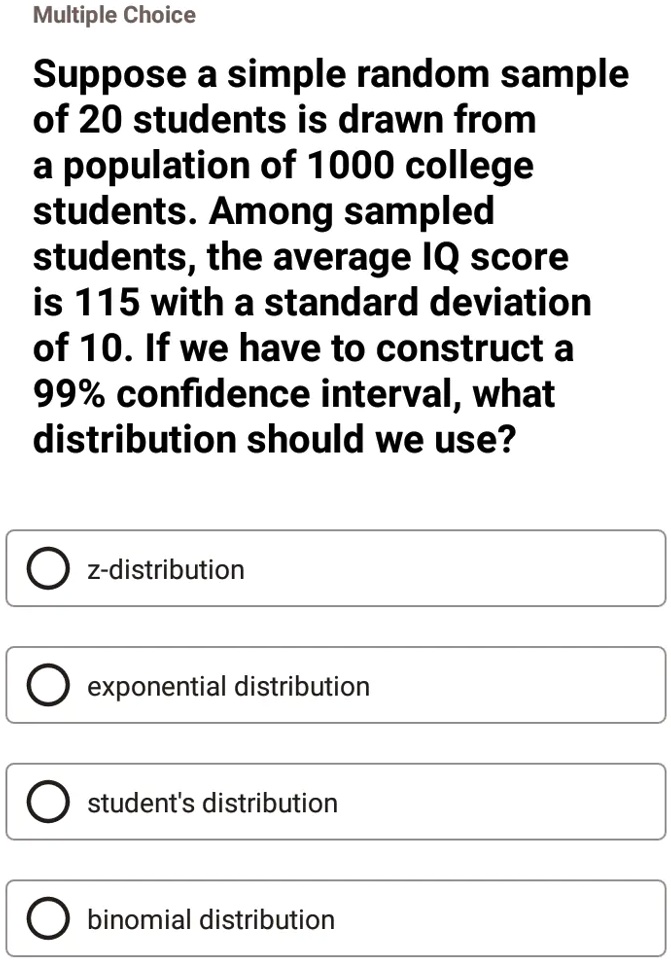Click the exponential distribution answer row

[x=335, y=685]
